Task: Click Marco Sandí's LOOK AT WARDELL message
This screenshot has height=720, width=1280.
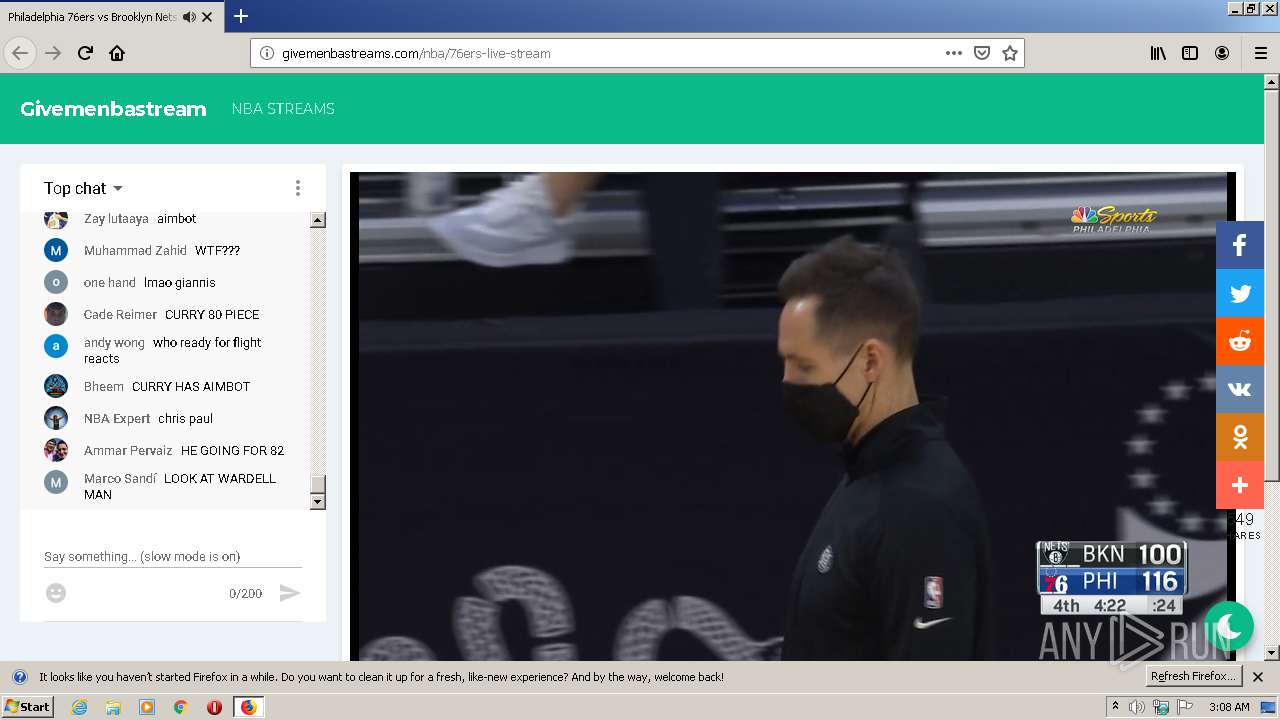Action: click(x=180, y=486)
